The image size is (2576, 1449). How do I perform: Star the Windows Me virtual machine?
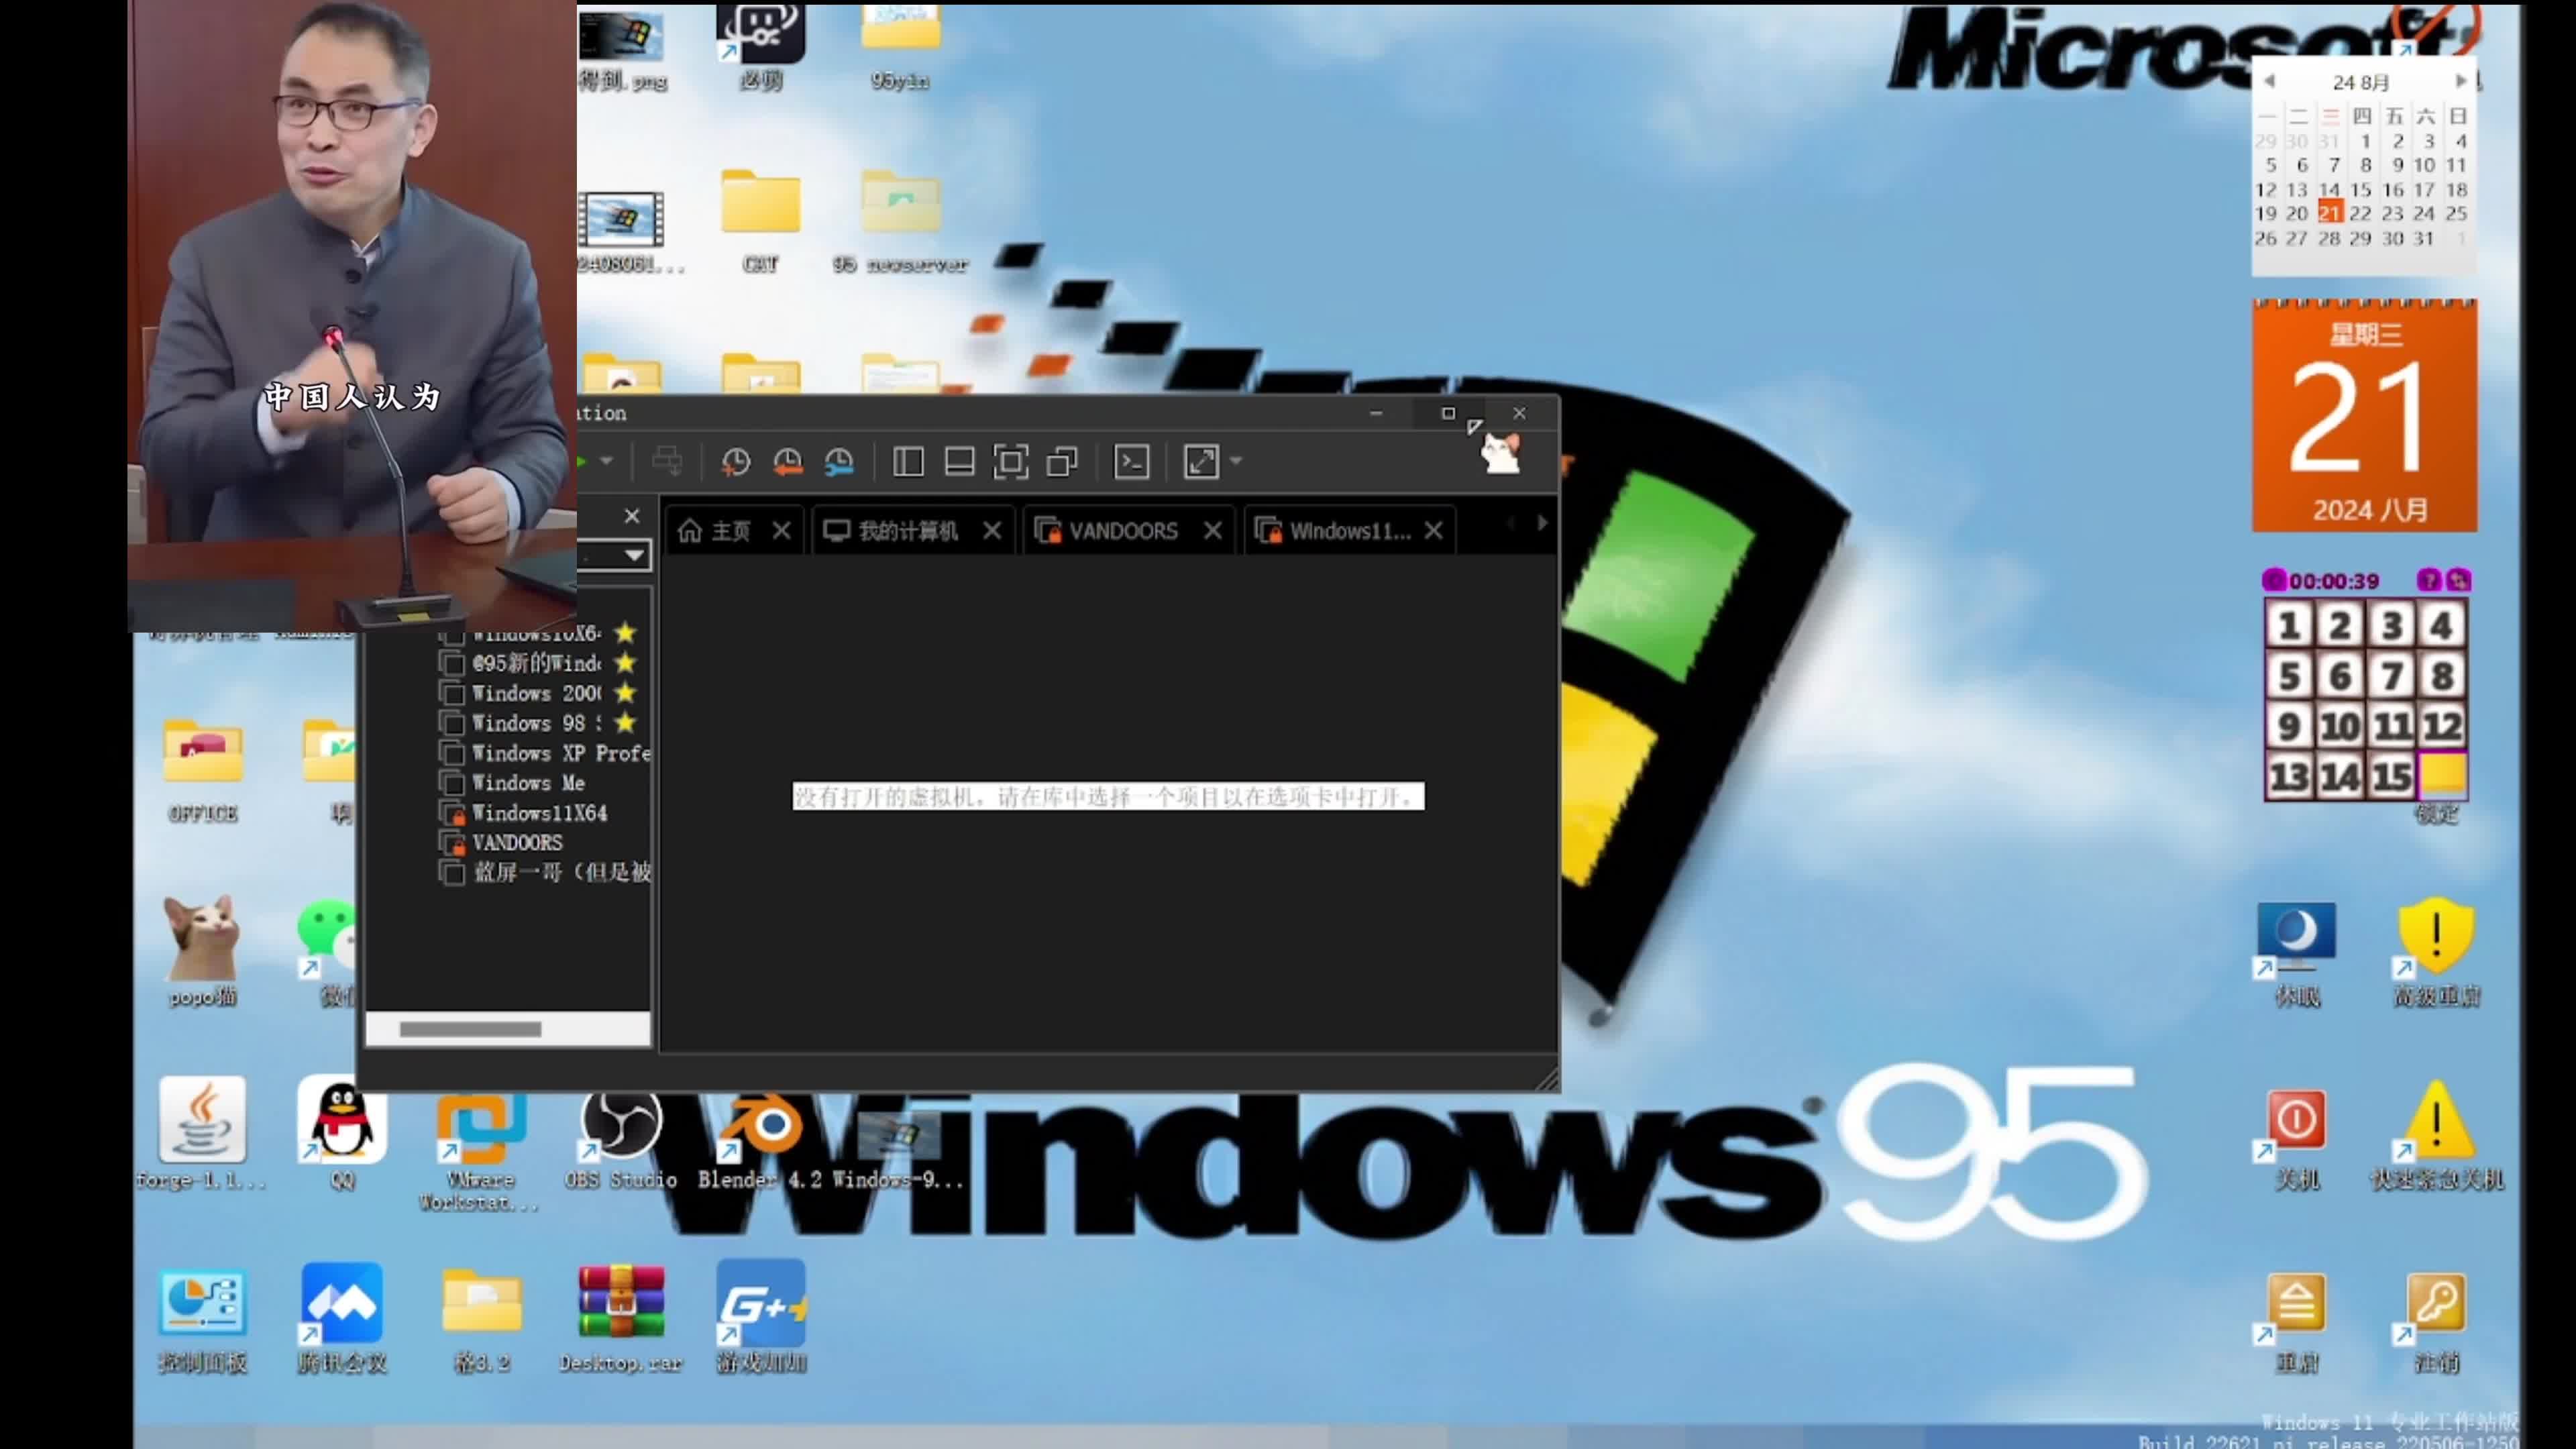(625, 783)
